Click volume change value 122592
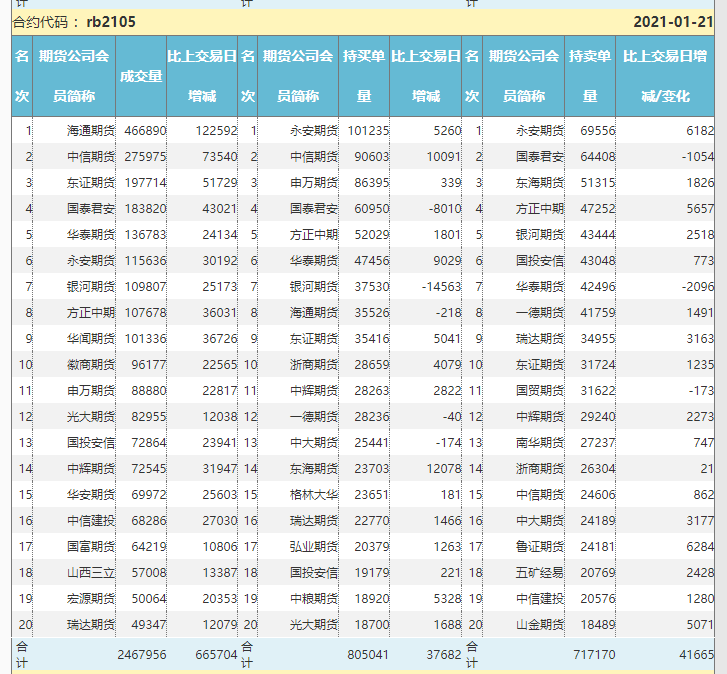 pyautogui.click(x=216, y=131)
